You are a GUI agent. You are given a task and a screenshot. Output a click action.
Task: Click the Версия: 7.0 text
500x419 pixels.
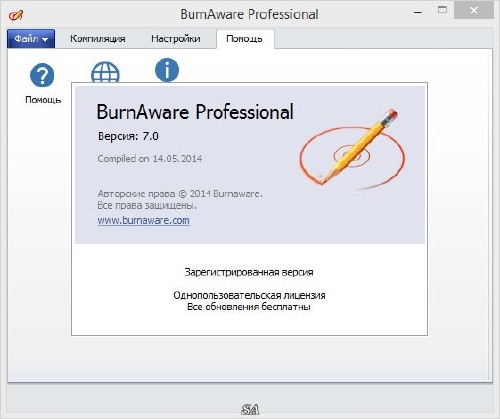[128, 136]
